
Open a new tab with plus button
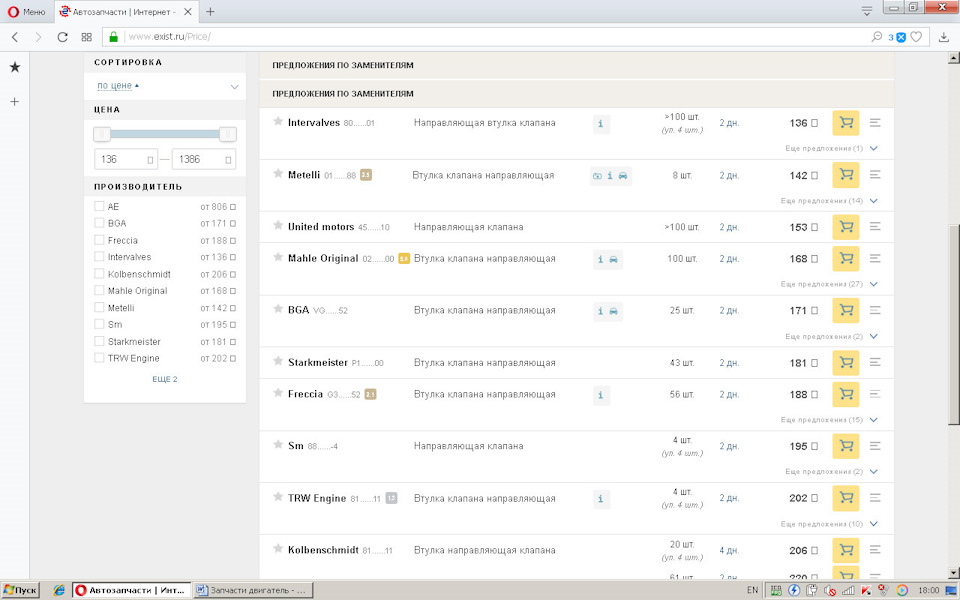(x=210, y=12)
